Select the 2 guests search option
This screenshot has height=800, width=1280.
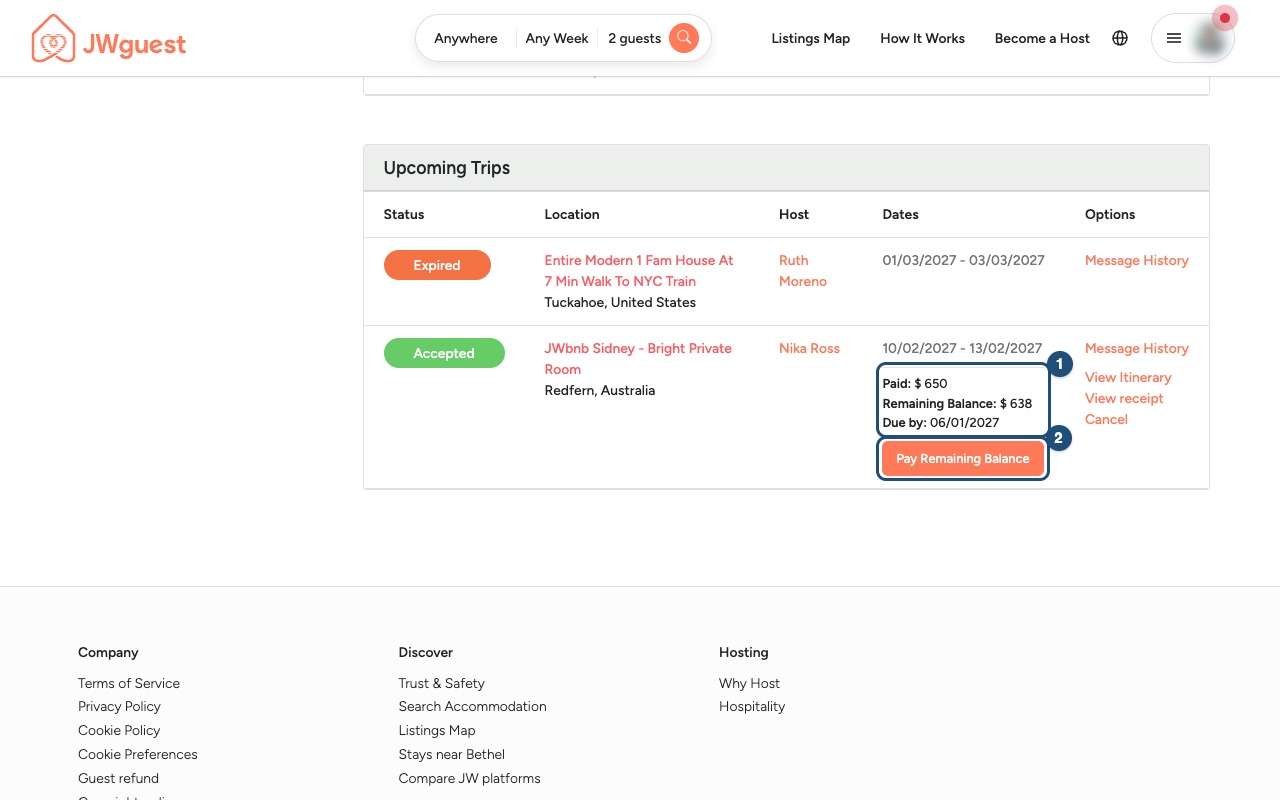[x=634, y=38]
